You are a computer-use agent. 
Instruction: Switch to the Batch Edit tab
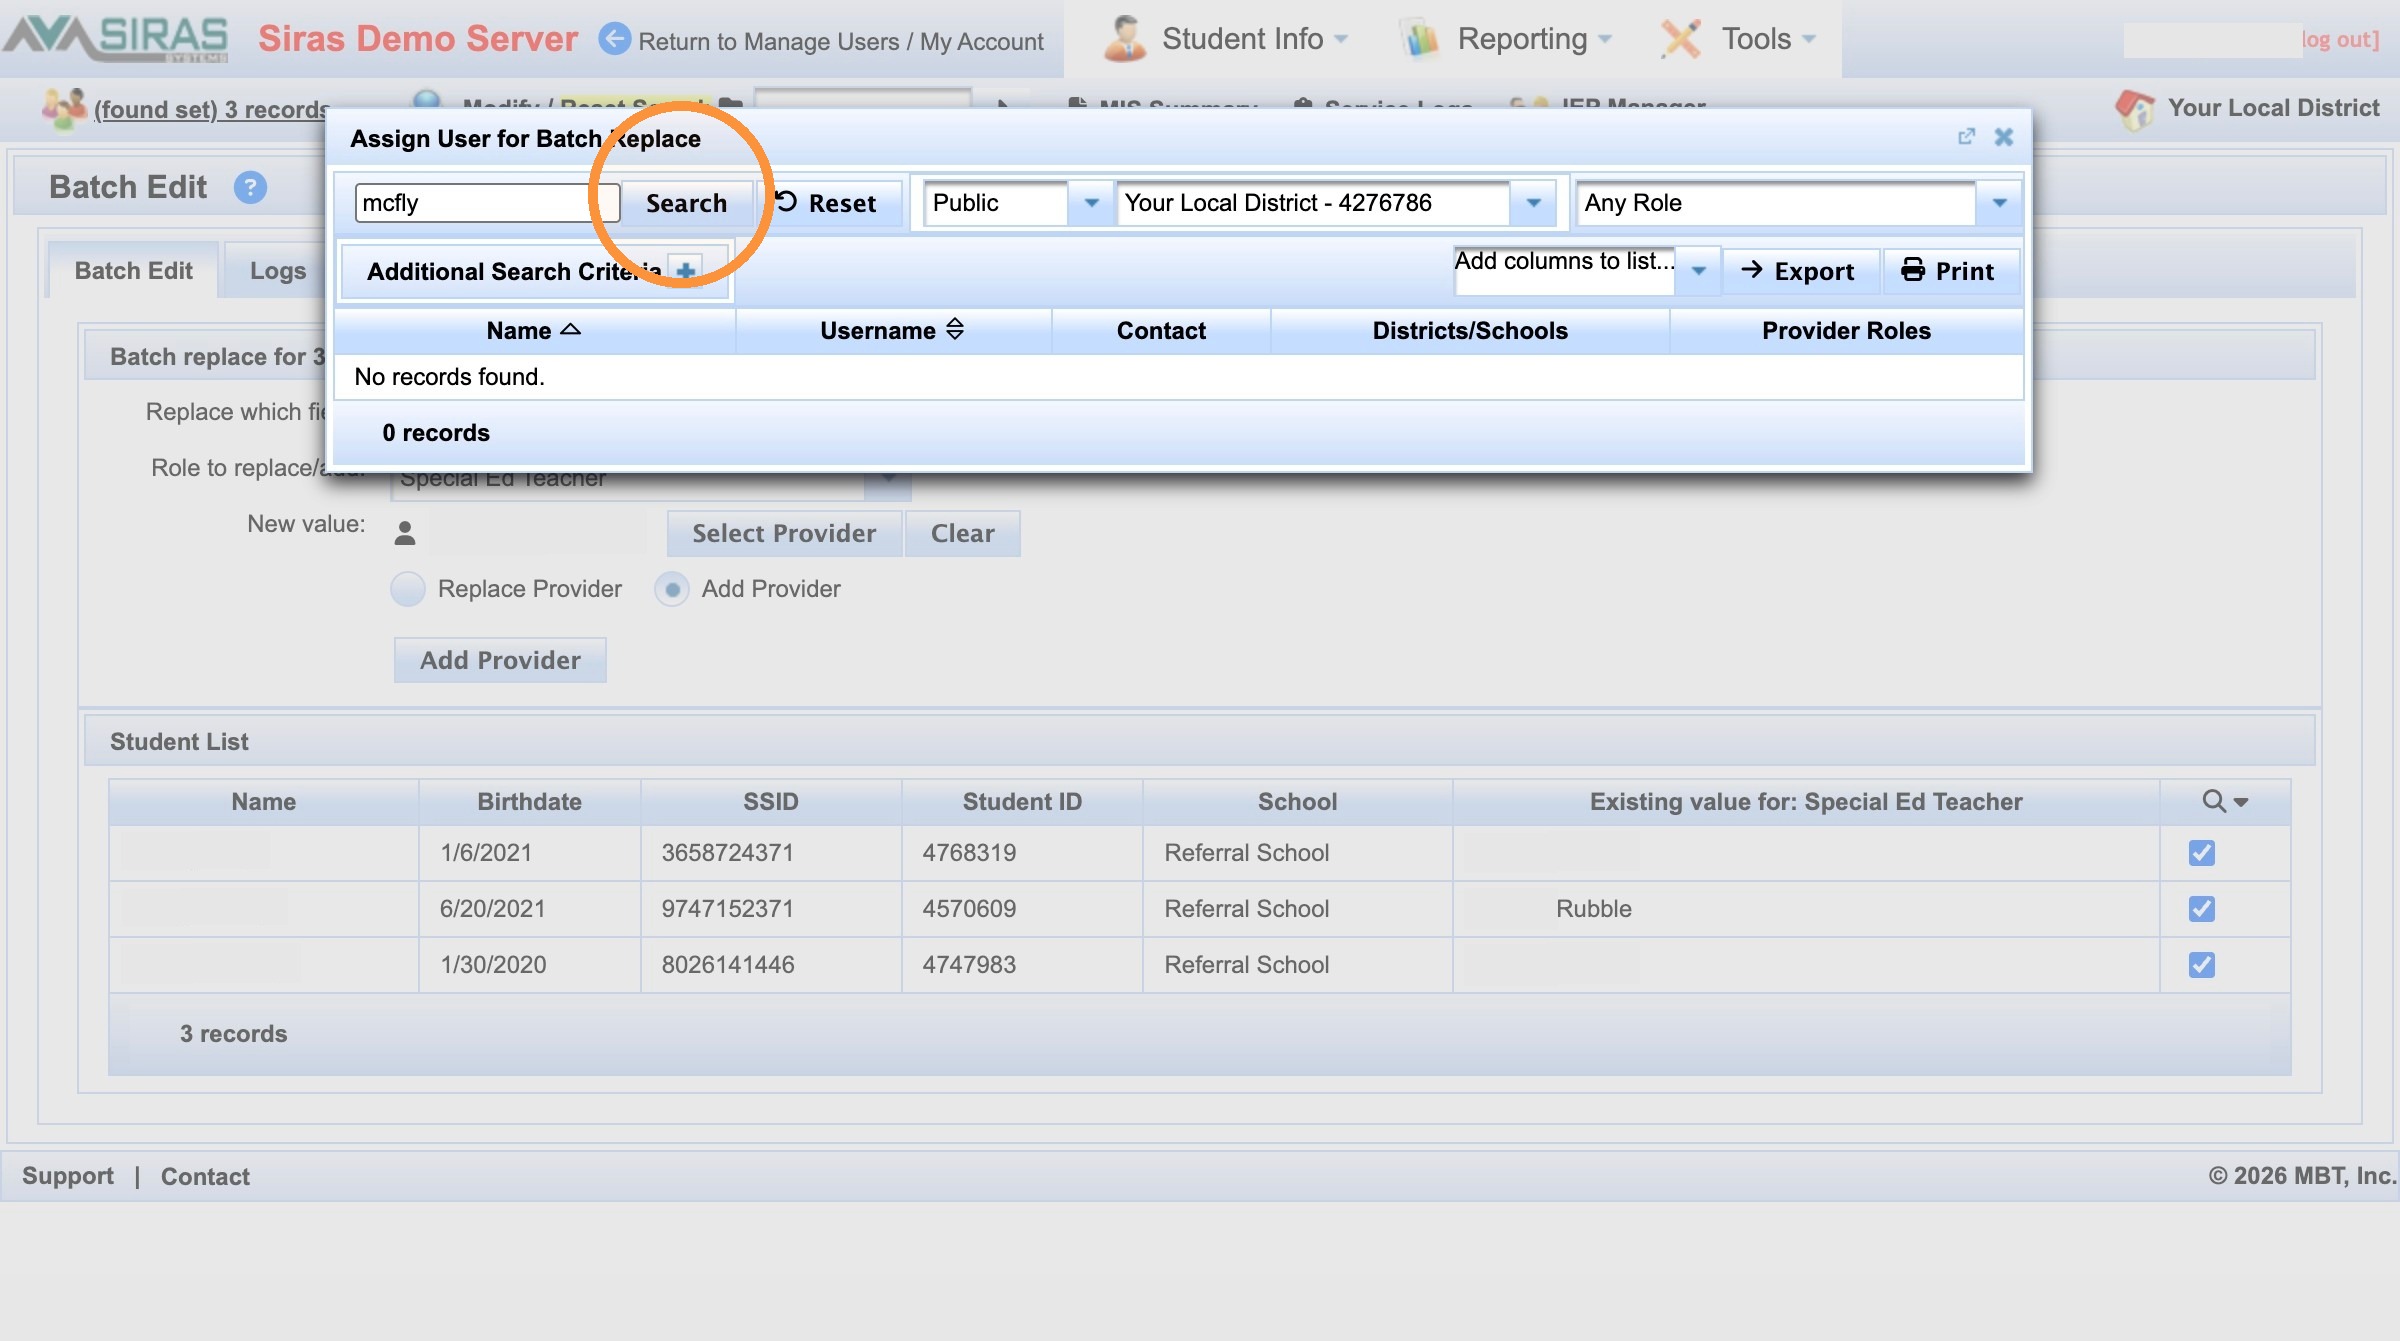133,271
